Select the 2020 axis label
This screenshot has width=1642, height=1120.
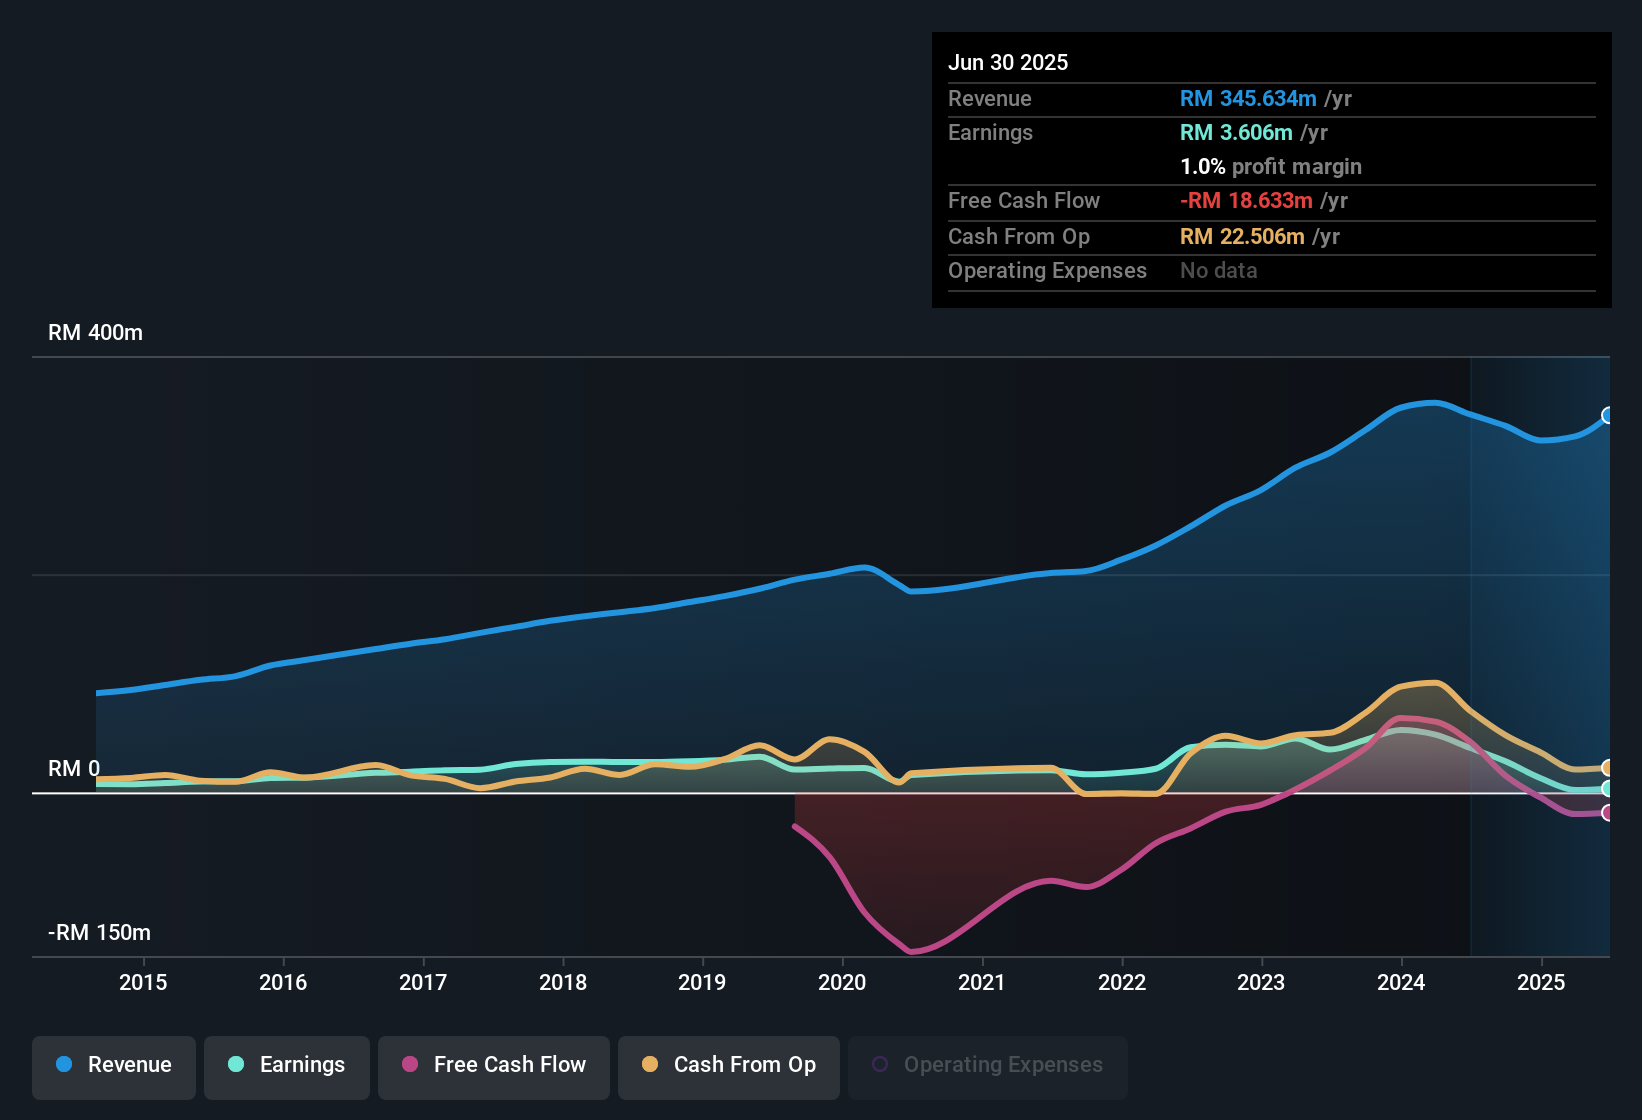point(843,983)
